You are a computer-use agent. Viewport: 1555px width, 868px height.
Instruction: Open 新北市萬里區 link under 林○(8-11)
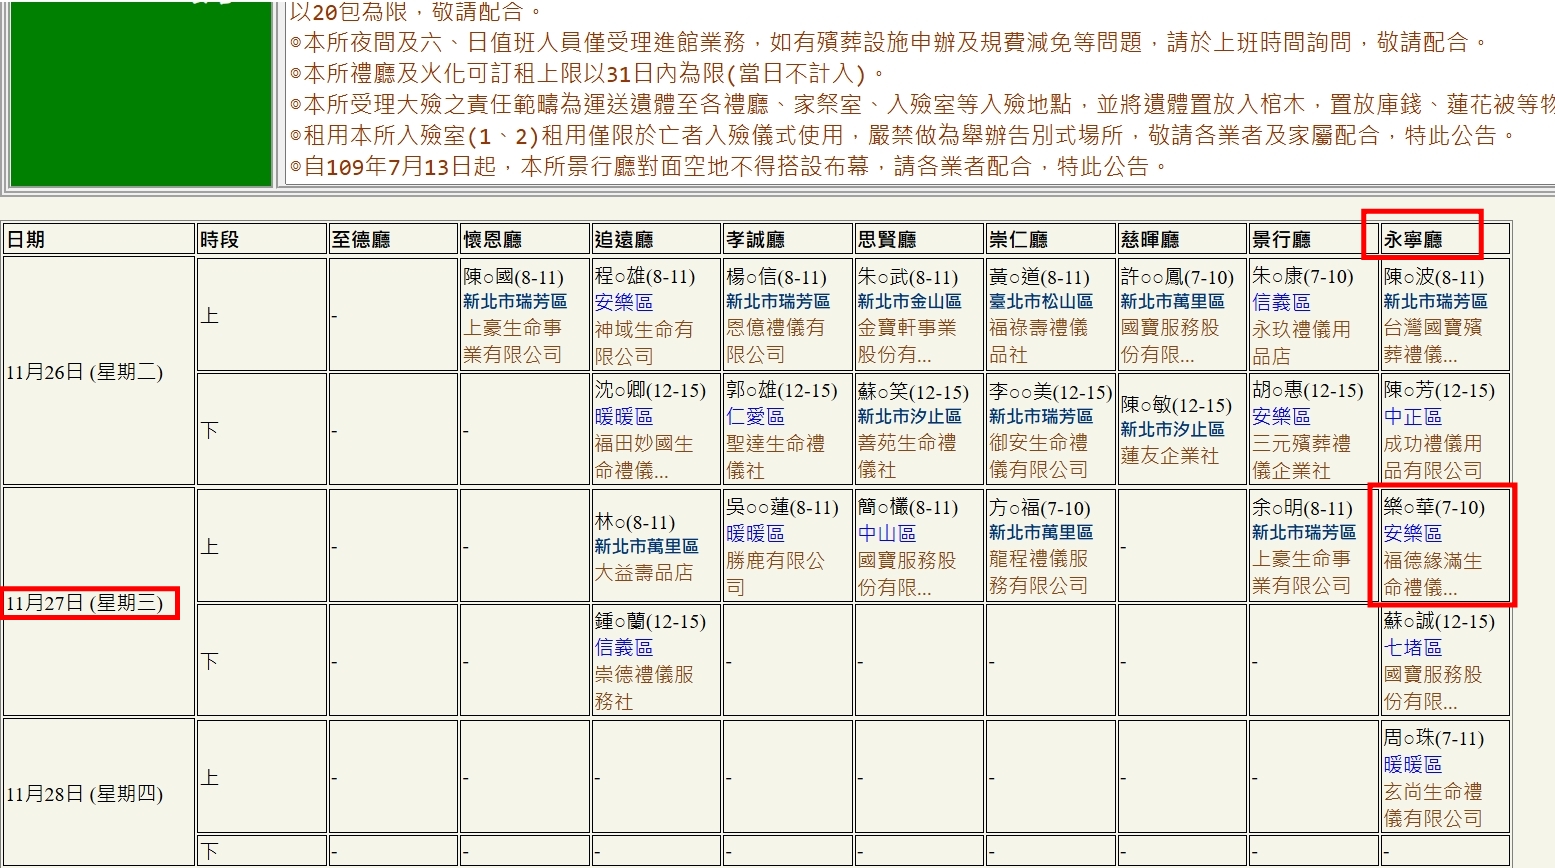(646, 546)
